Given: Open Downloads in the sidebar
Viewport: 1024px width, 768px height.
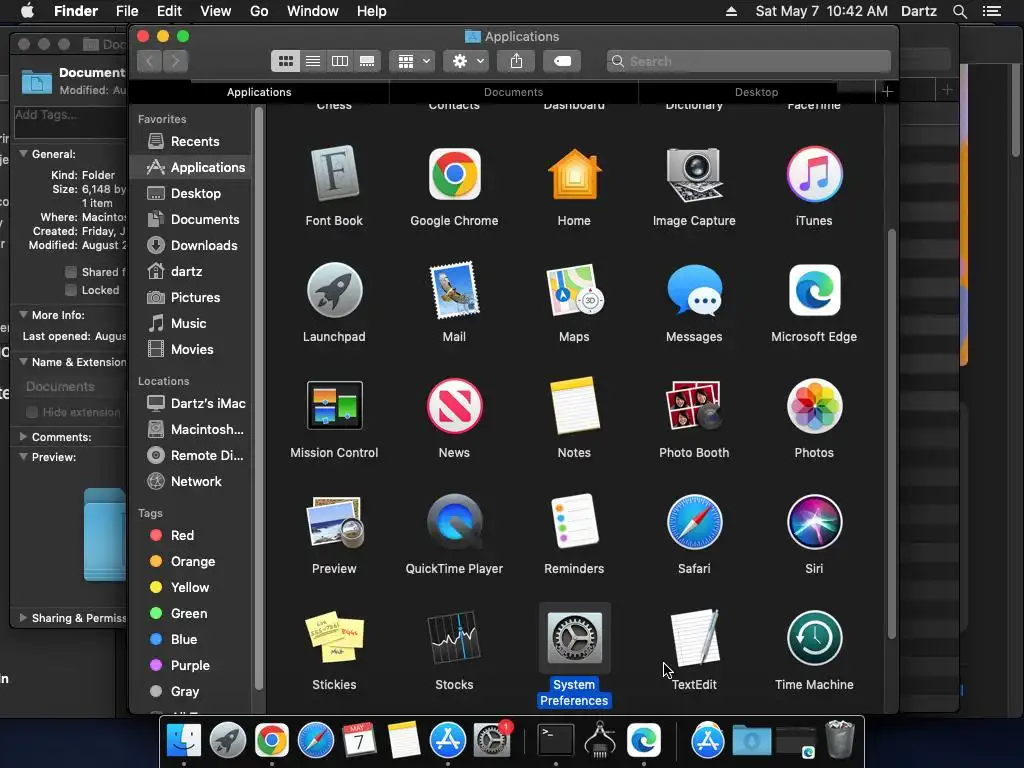Looking at the screenshot, I should coord(190,246).
